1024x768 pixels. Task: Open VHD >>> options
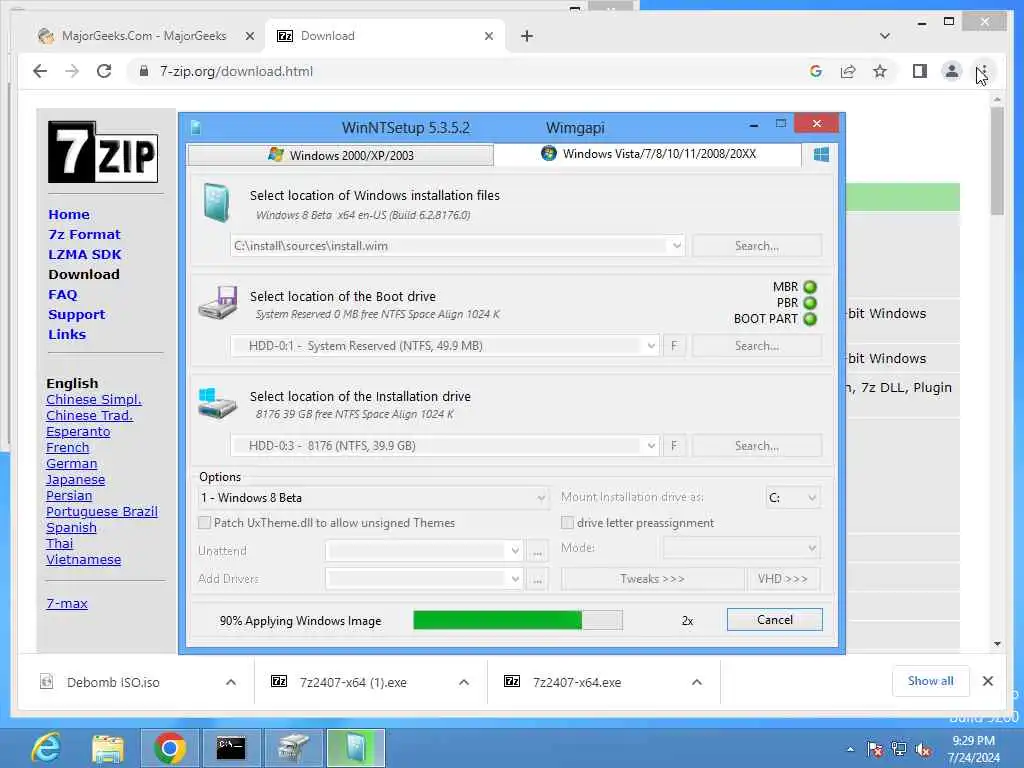coord(783,579)
